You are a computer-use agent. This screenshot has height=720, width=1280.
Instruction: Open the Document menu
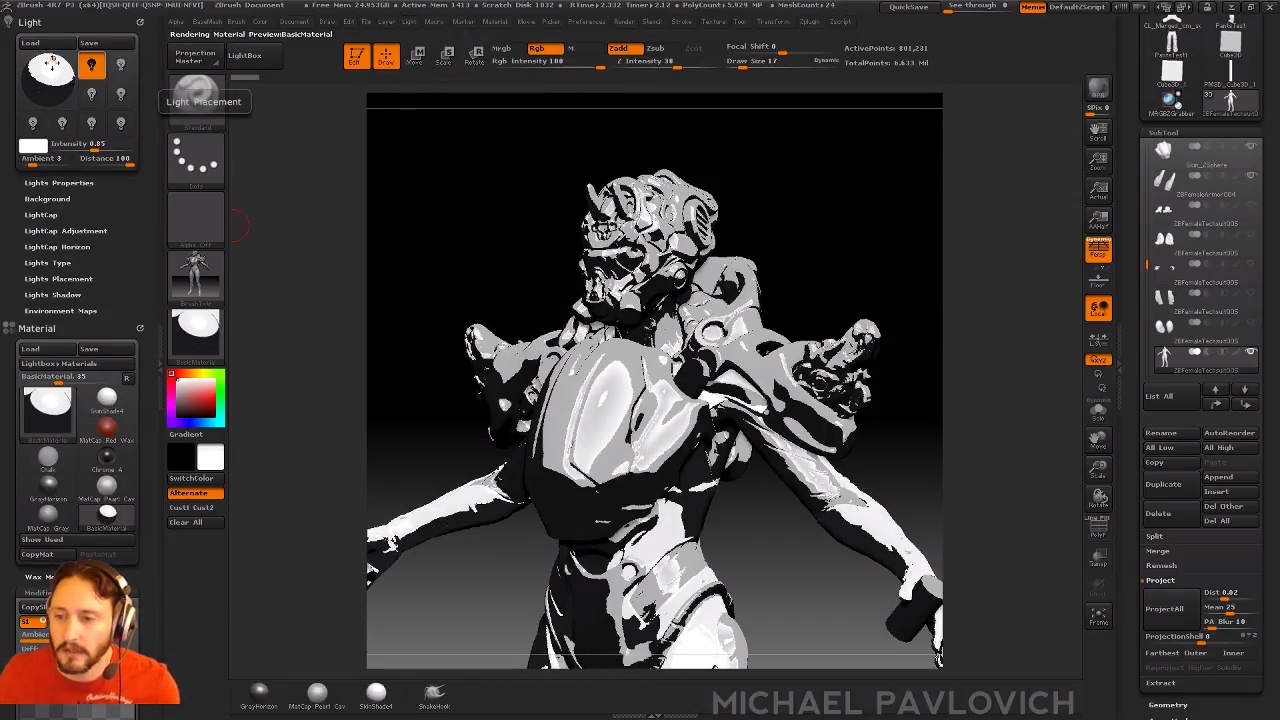coord(294,21)
